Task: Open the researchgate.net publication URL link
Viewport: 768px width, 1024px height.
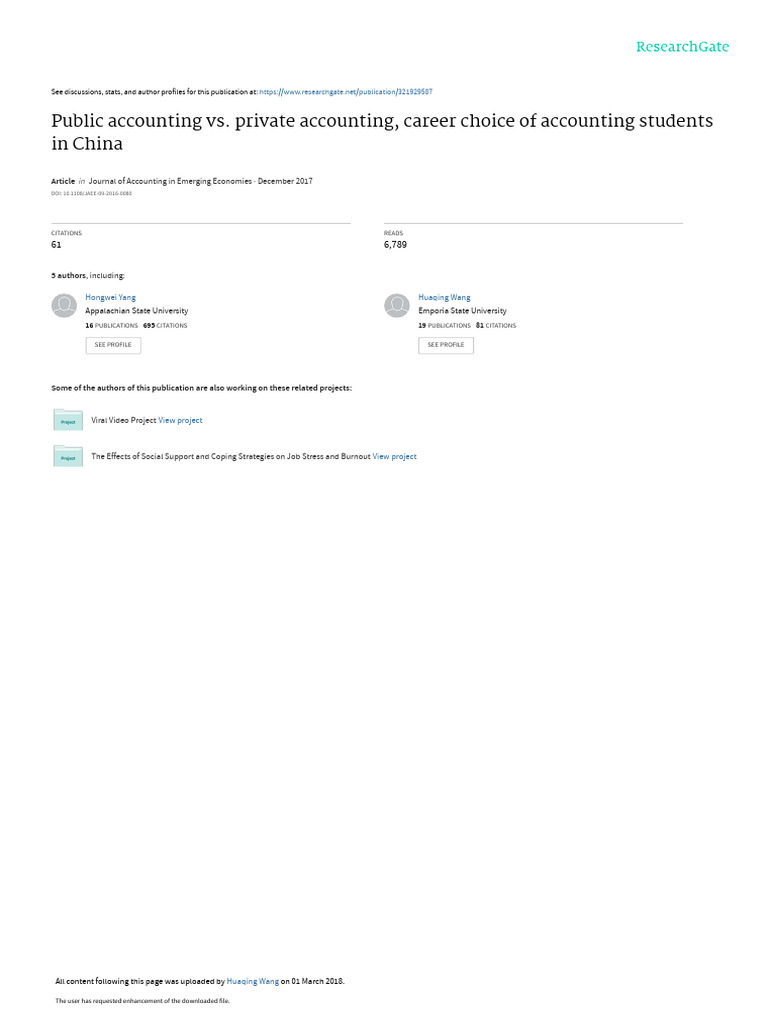Action: click(x=345, y=92)
